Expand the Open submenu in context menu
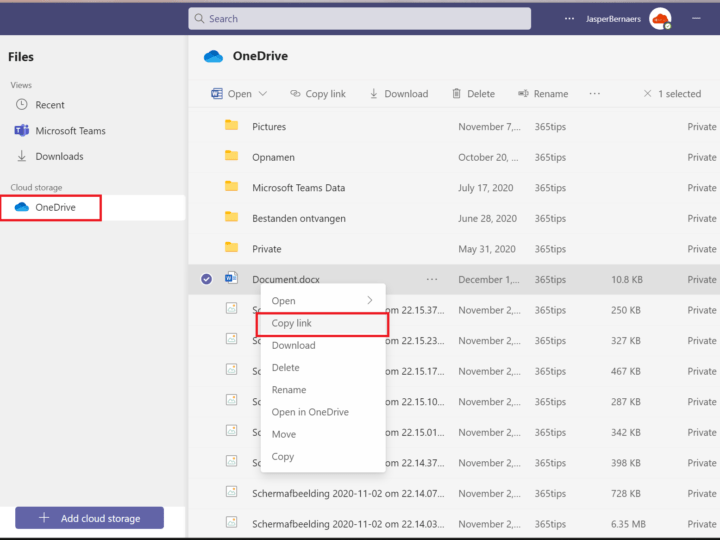 point(323,301)
